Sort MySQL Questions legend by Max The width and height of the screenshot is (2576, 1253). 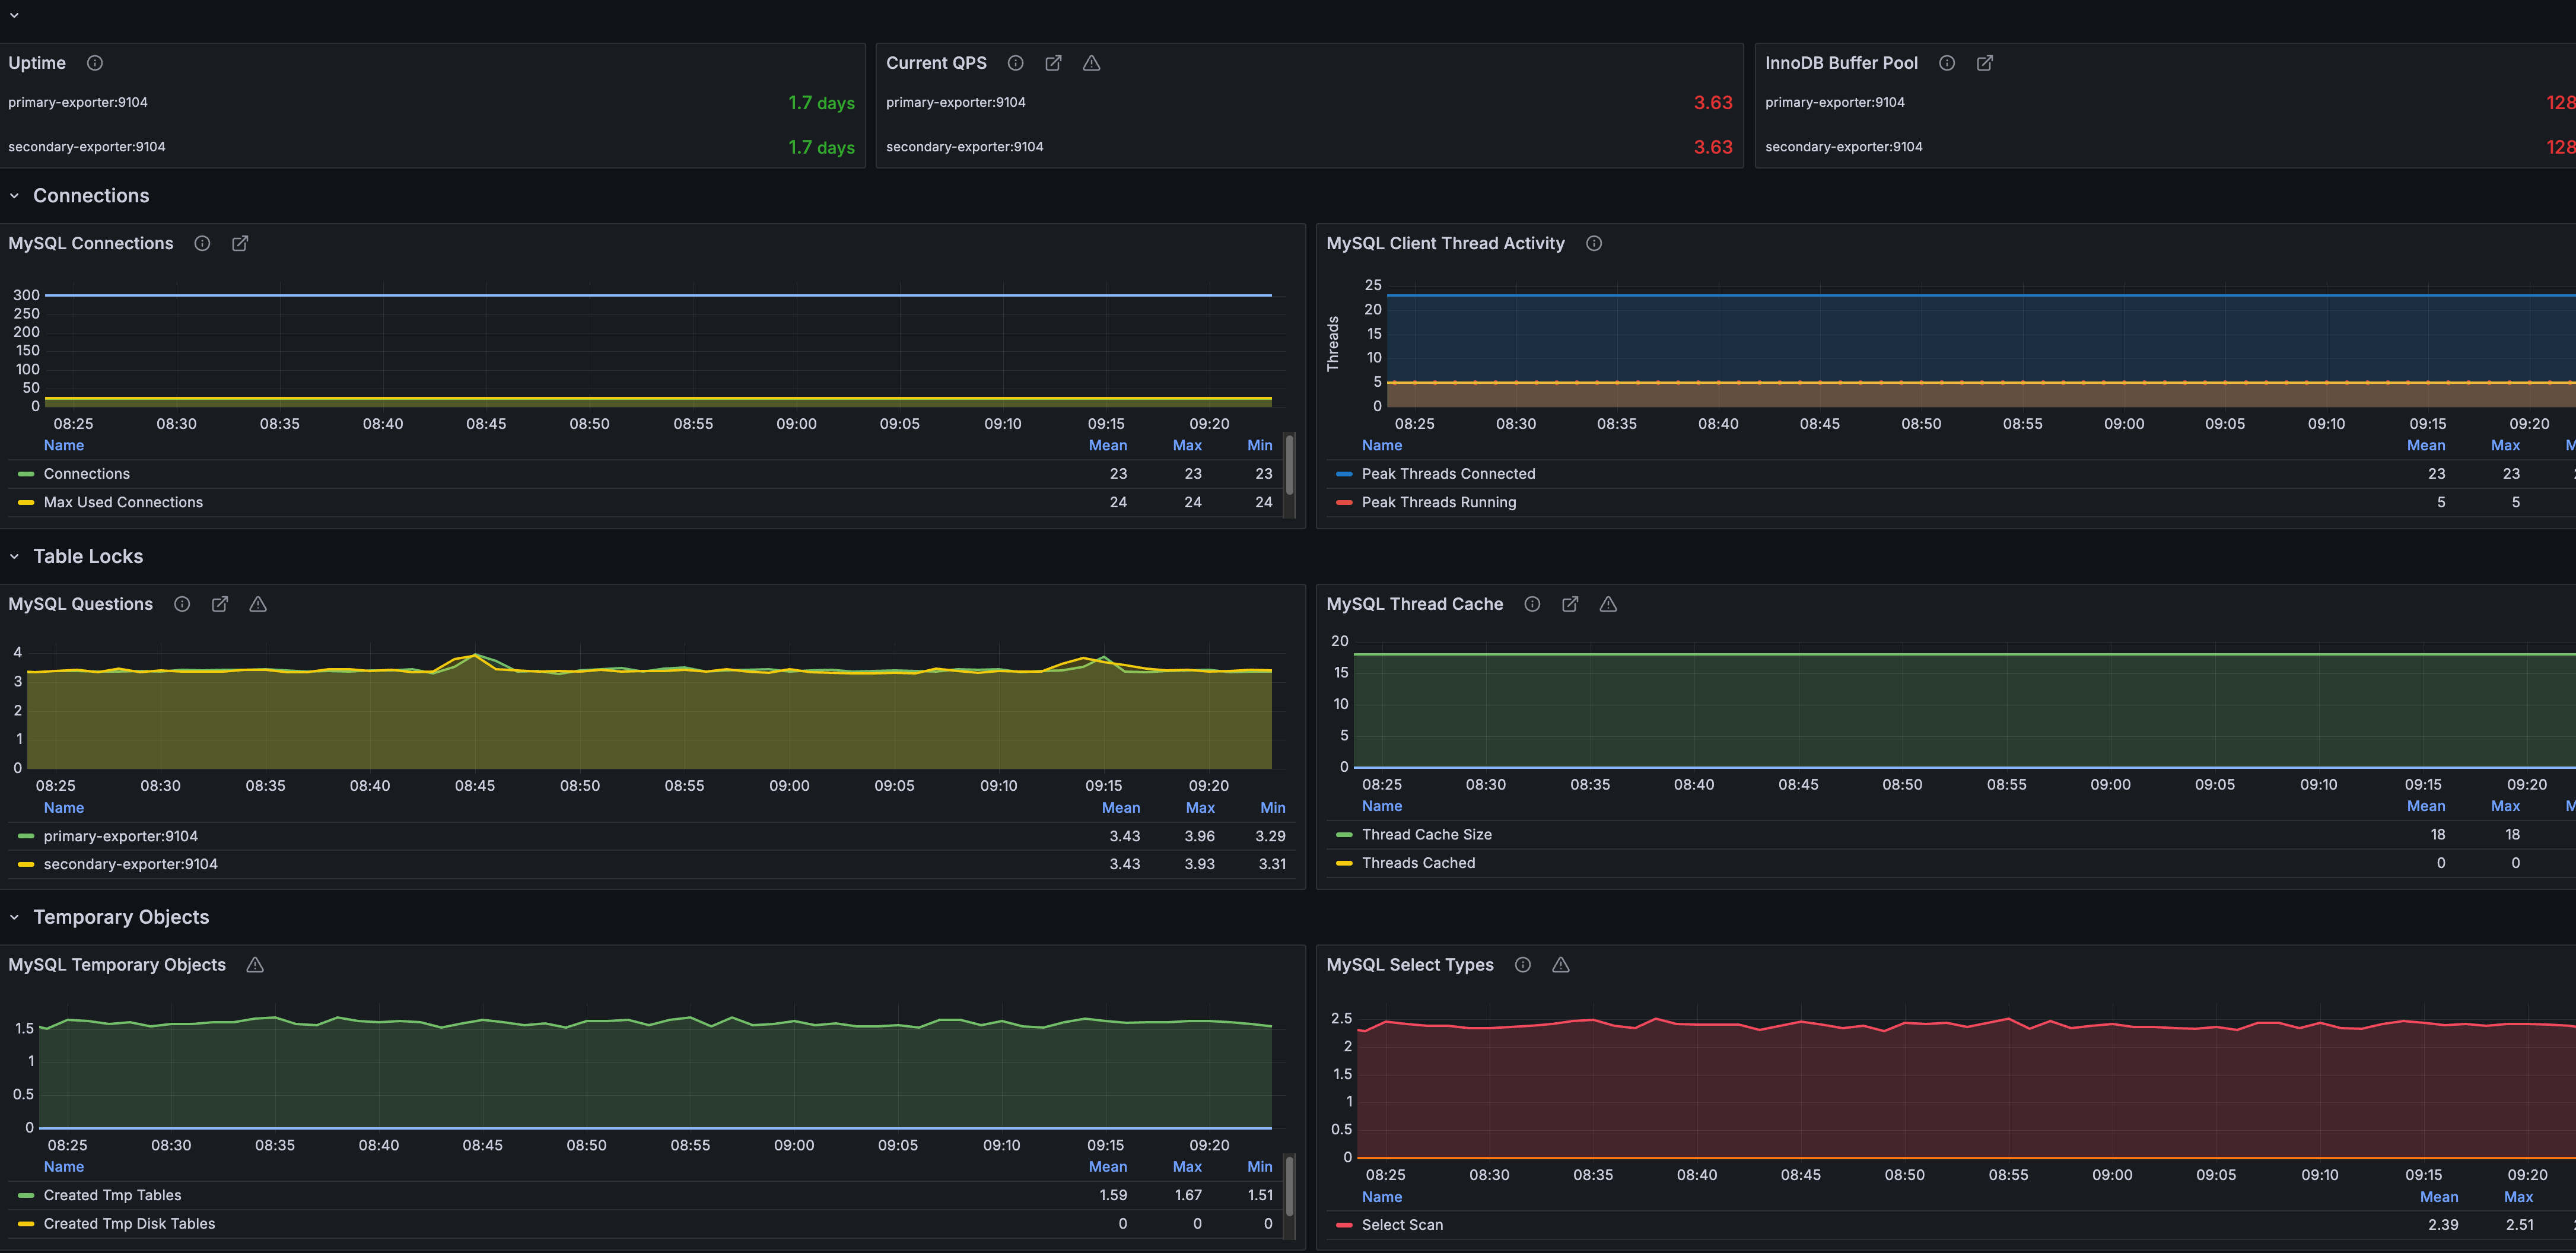point(1199,808)
